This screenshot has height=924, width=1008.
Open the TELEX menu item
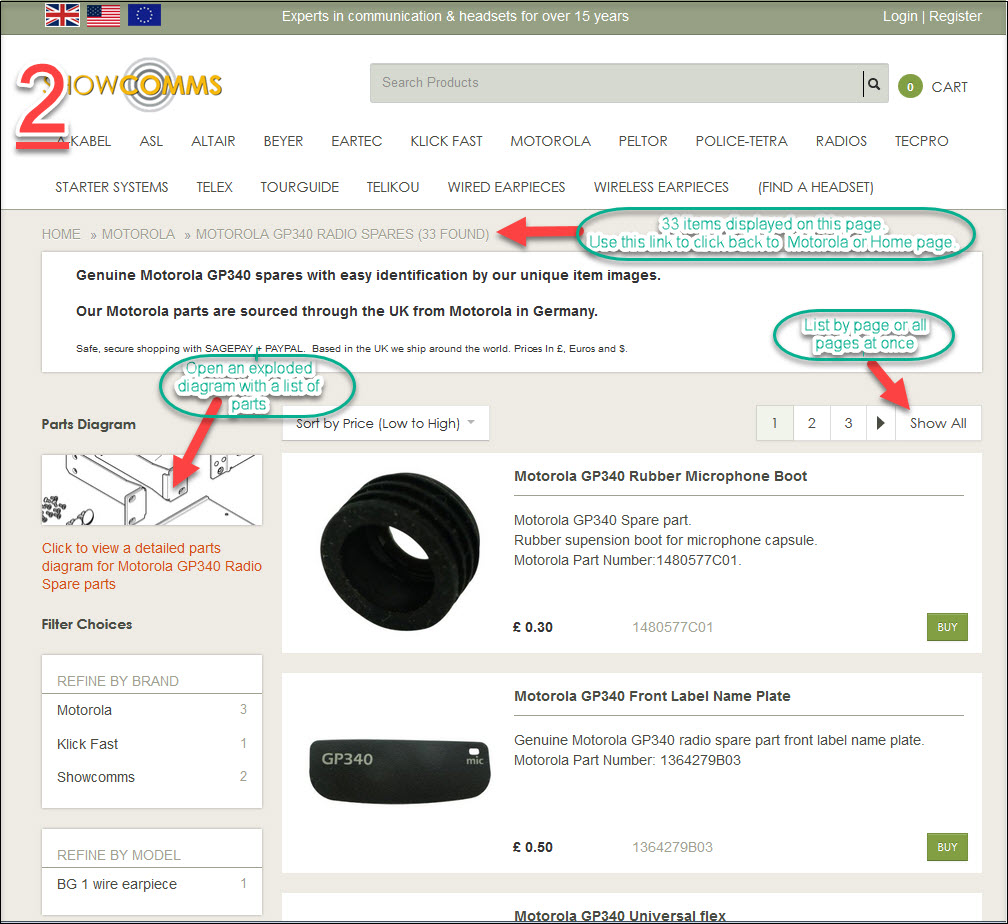click(214, 187)
